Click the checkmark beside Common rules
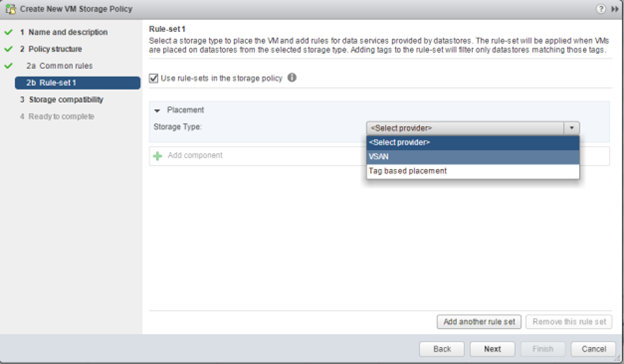 (x=8, y=66)
